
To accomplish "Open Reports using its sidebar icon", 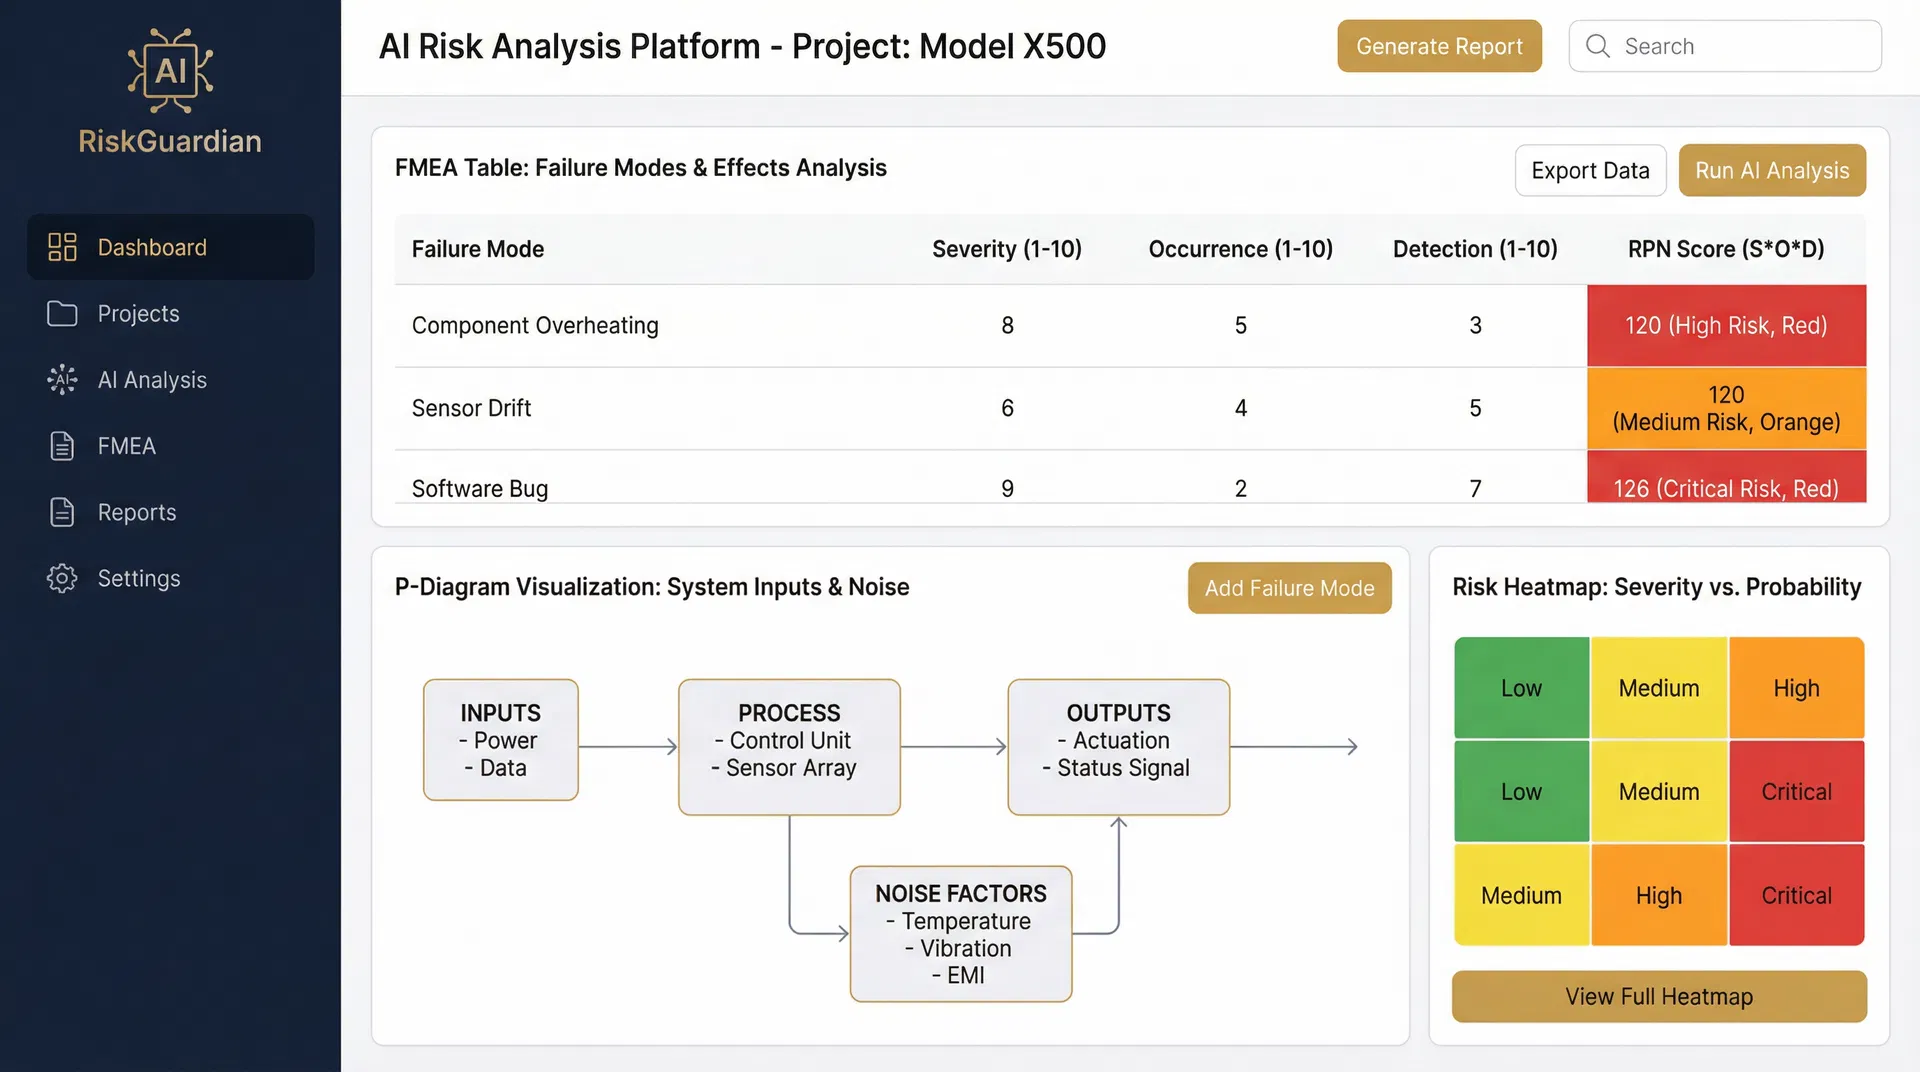I will 61,512.
